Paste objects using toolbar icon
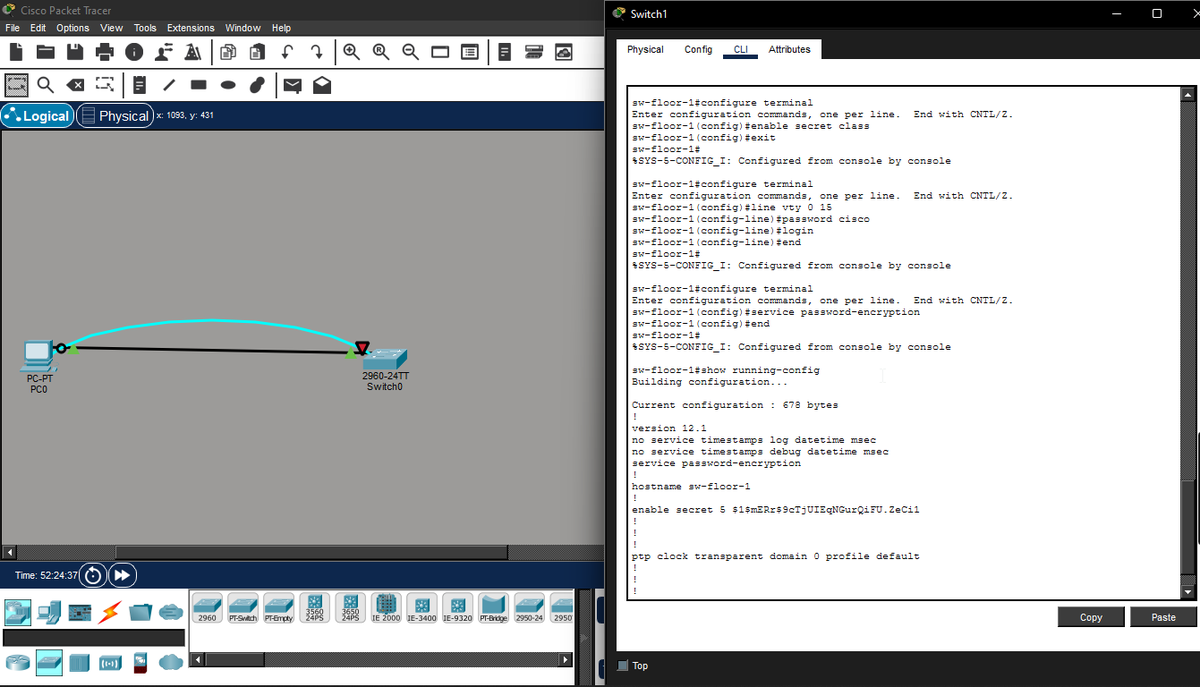The width and height of the screenshot is (1200, 687). [257, 51]
